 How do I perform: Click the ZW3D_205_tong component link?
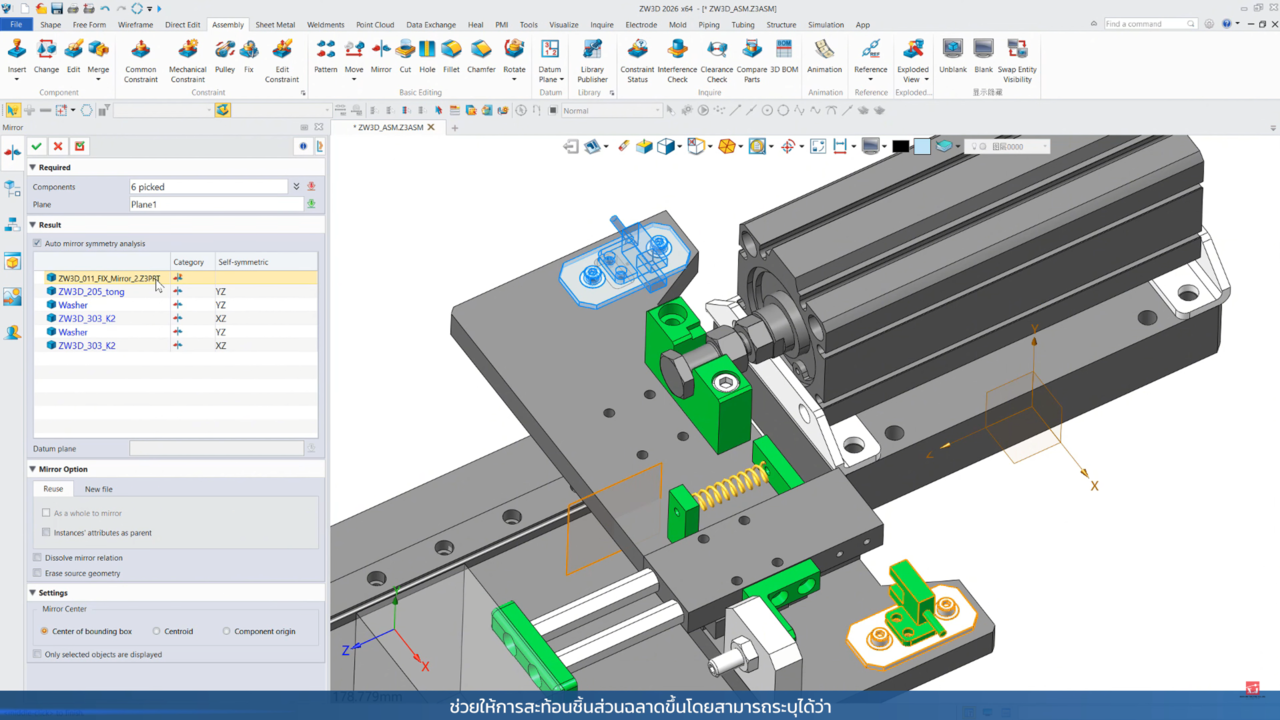coord(91,292)
